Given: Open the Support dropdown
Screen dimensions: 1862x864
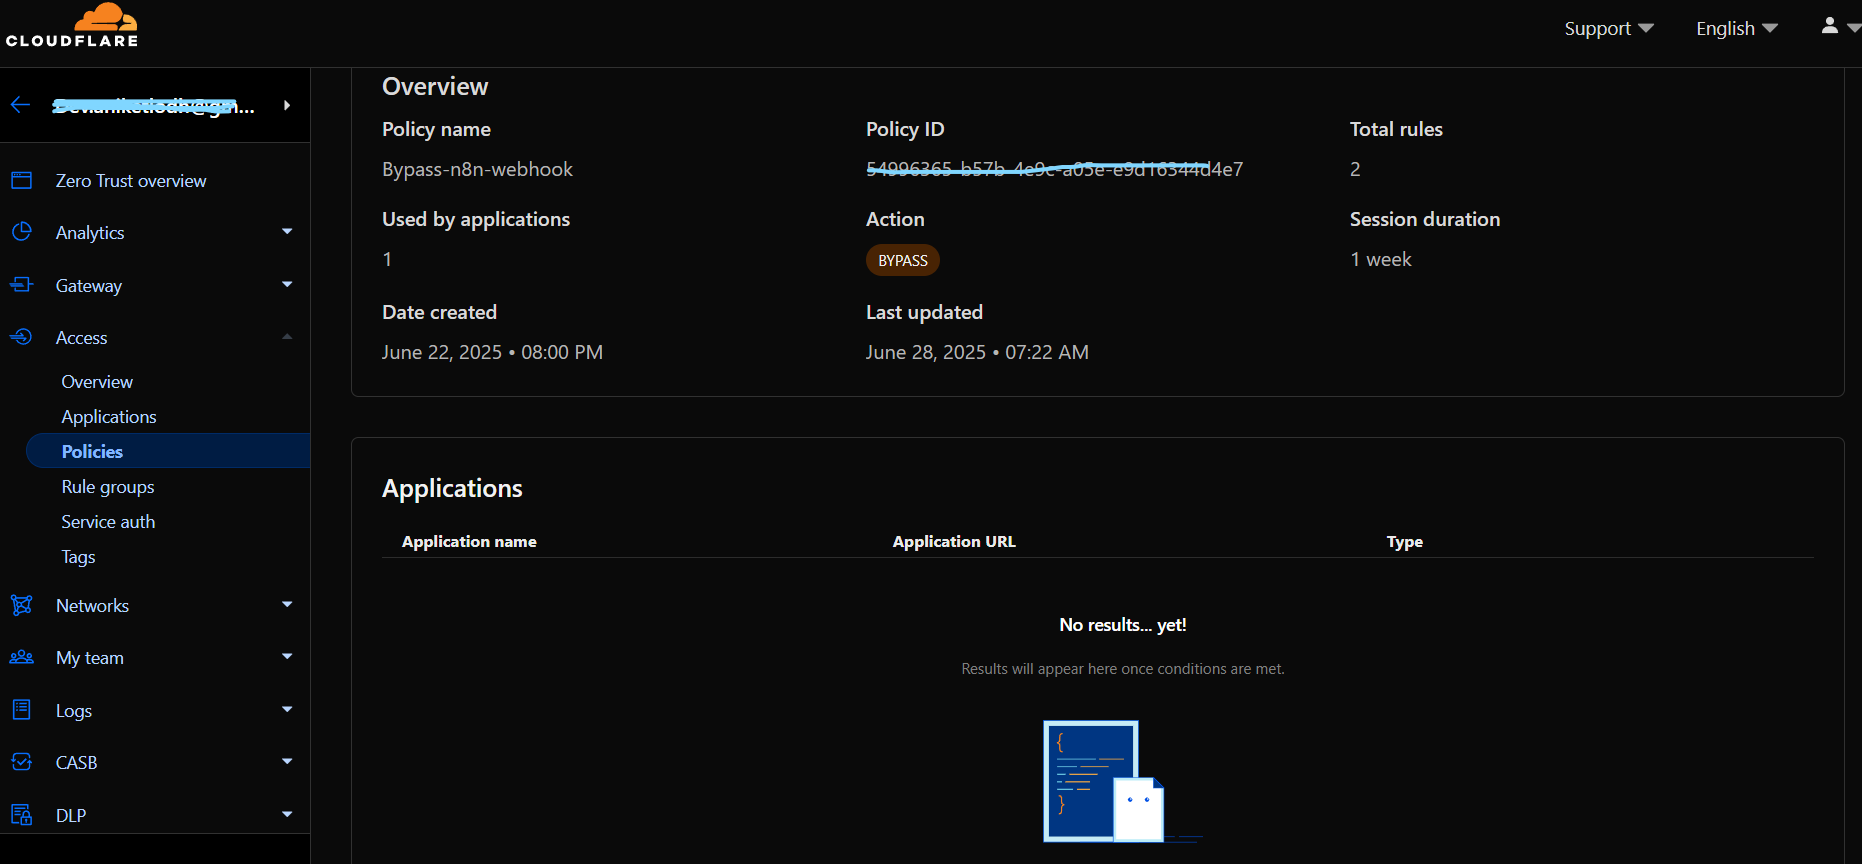Looking at the screenshot, I should click(1609, 28).
